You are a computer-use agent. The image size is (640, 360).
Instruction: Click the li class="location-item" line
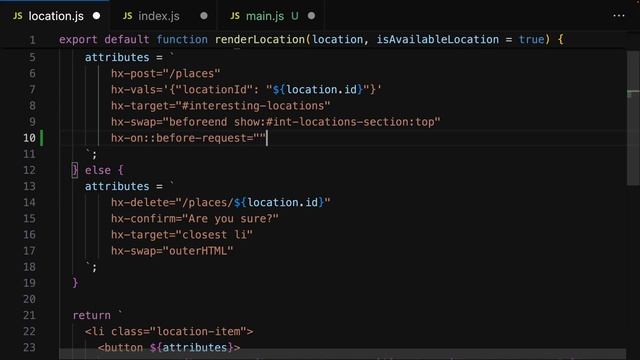click(169, 331)
